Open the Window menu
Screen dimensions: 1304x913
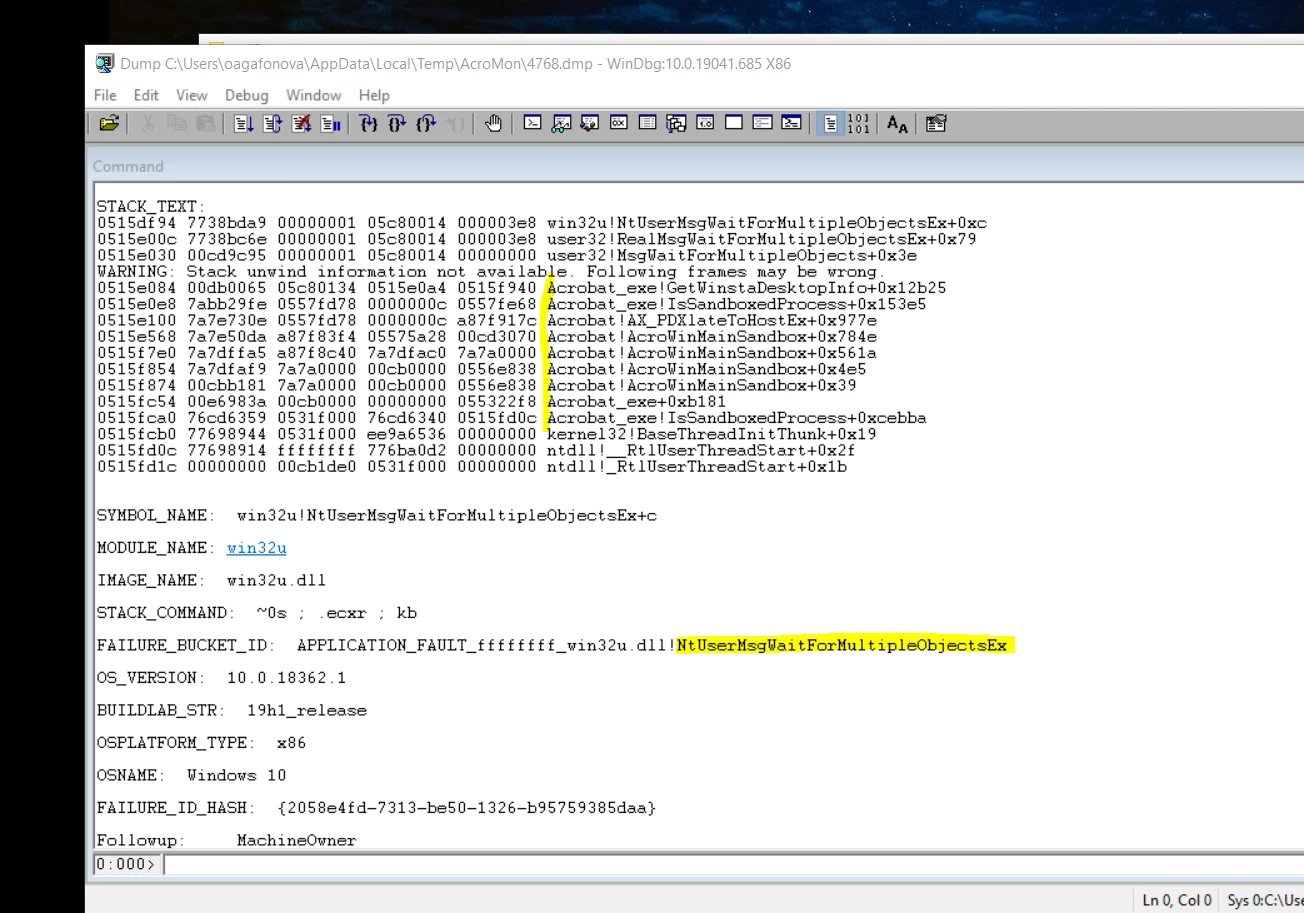(x=313, y=95)
